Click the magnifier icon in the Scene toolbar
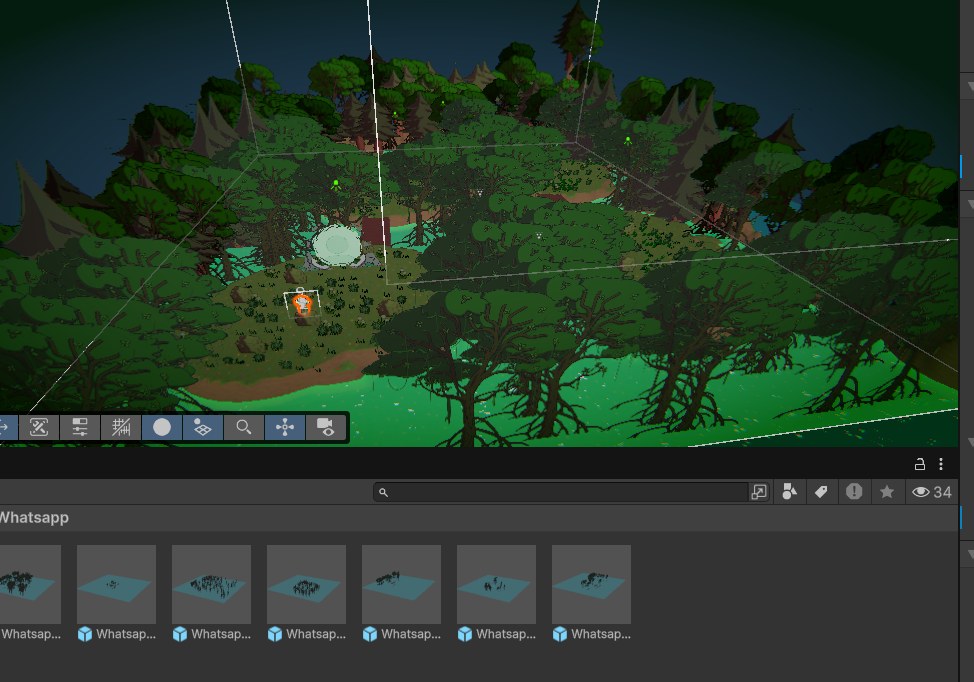Image resolution: width=974 pixels, height=682 pixels. coord(244,427)
